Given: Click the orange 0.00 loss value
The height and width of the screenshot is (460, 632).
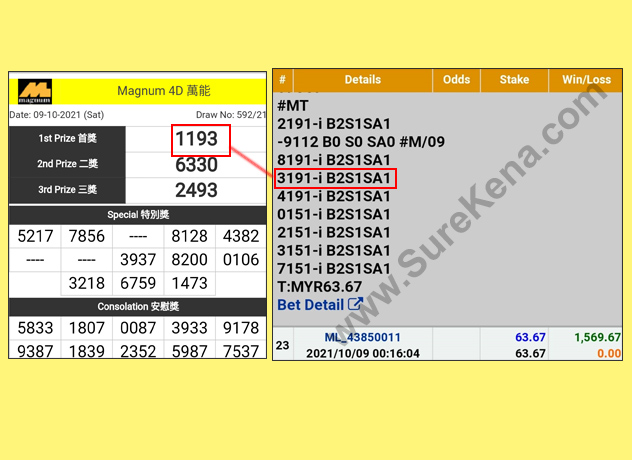Looking at the screenshot, I should pyautogui.click(x=609, y=354).
